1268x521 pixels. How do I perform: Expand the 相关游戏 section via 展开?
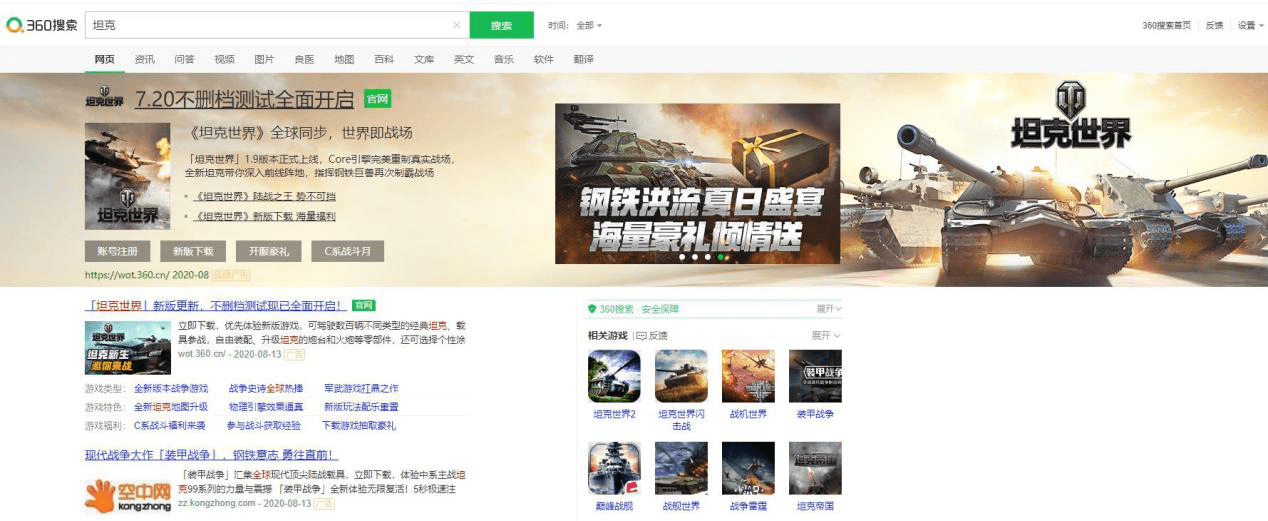point(826,336)
